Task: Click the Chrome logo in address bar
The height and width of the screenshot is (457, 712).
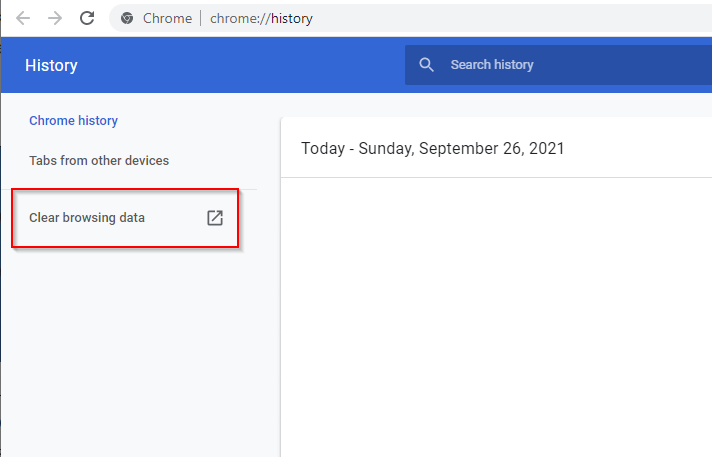Action: [x=127, y=18]
